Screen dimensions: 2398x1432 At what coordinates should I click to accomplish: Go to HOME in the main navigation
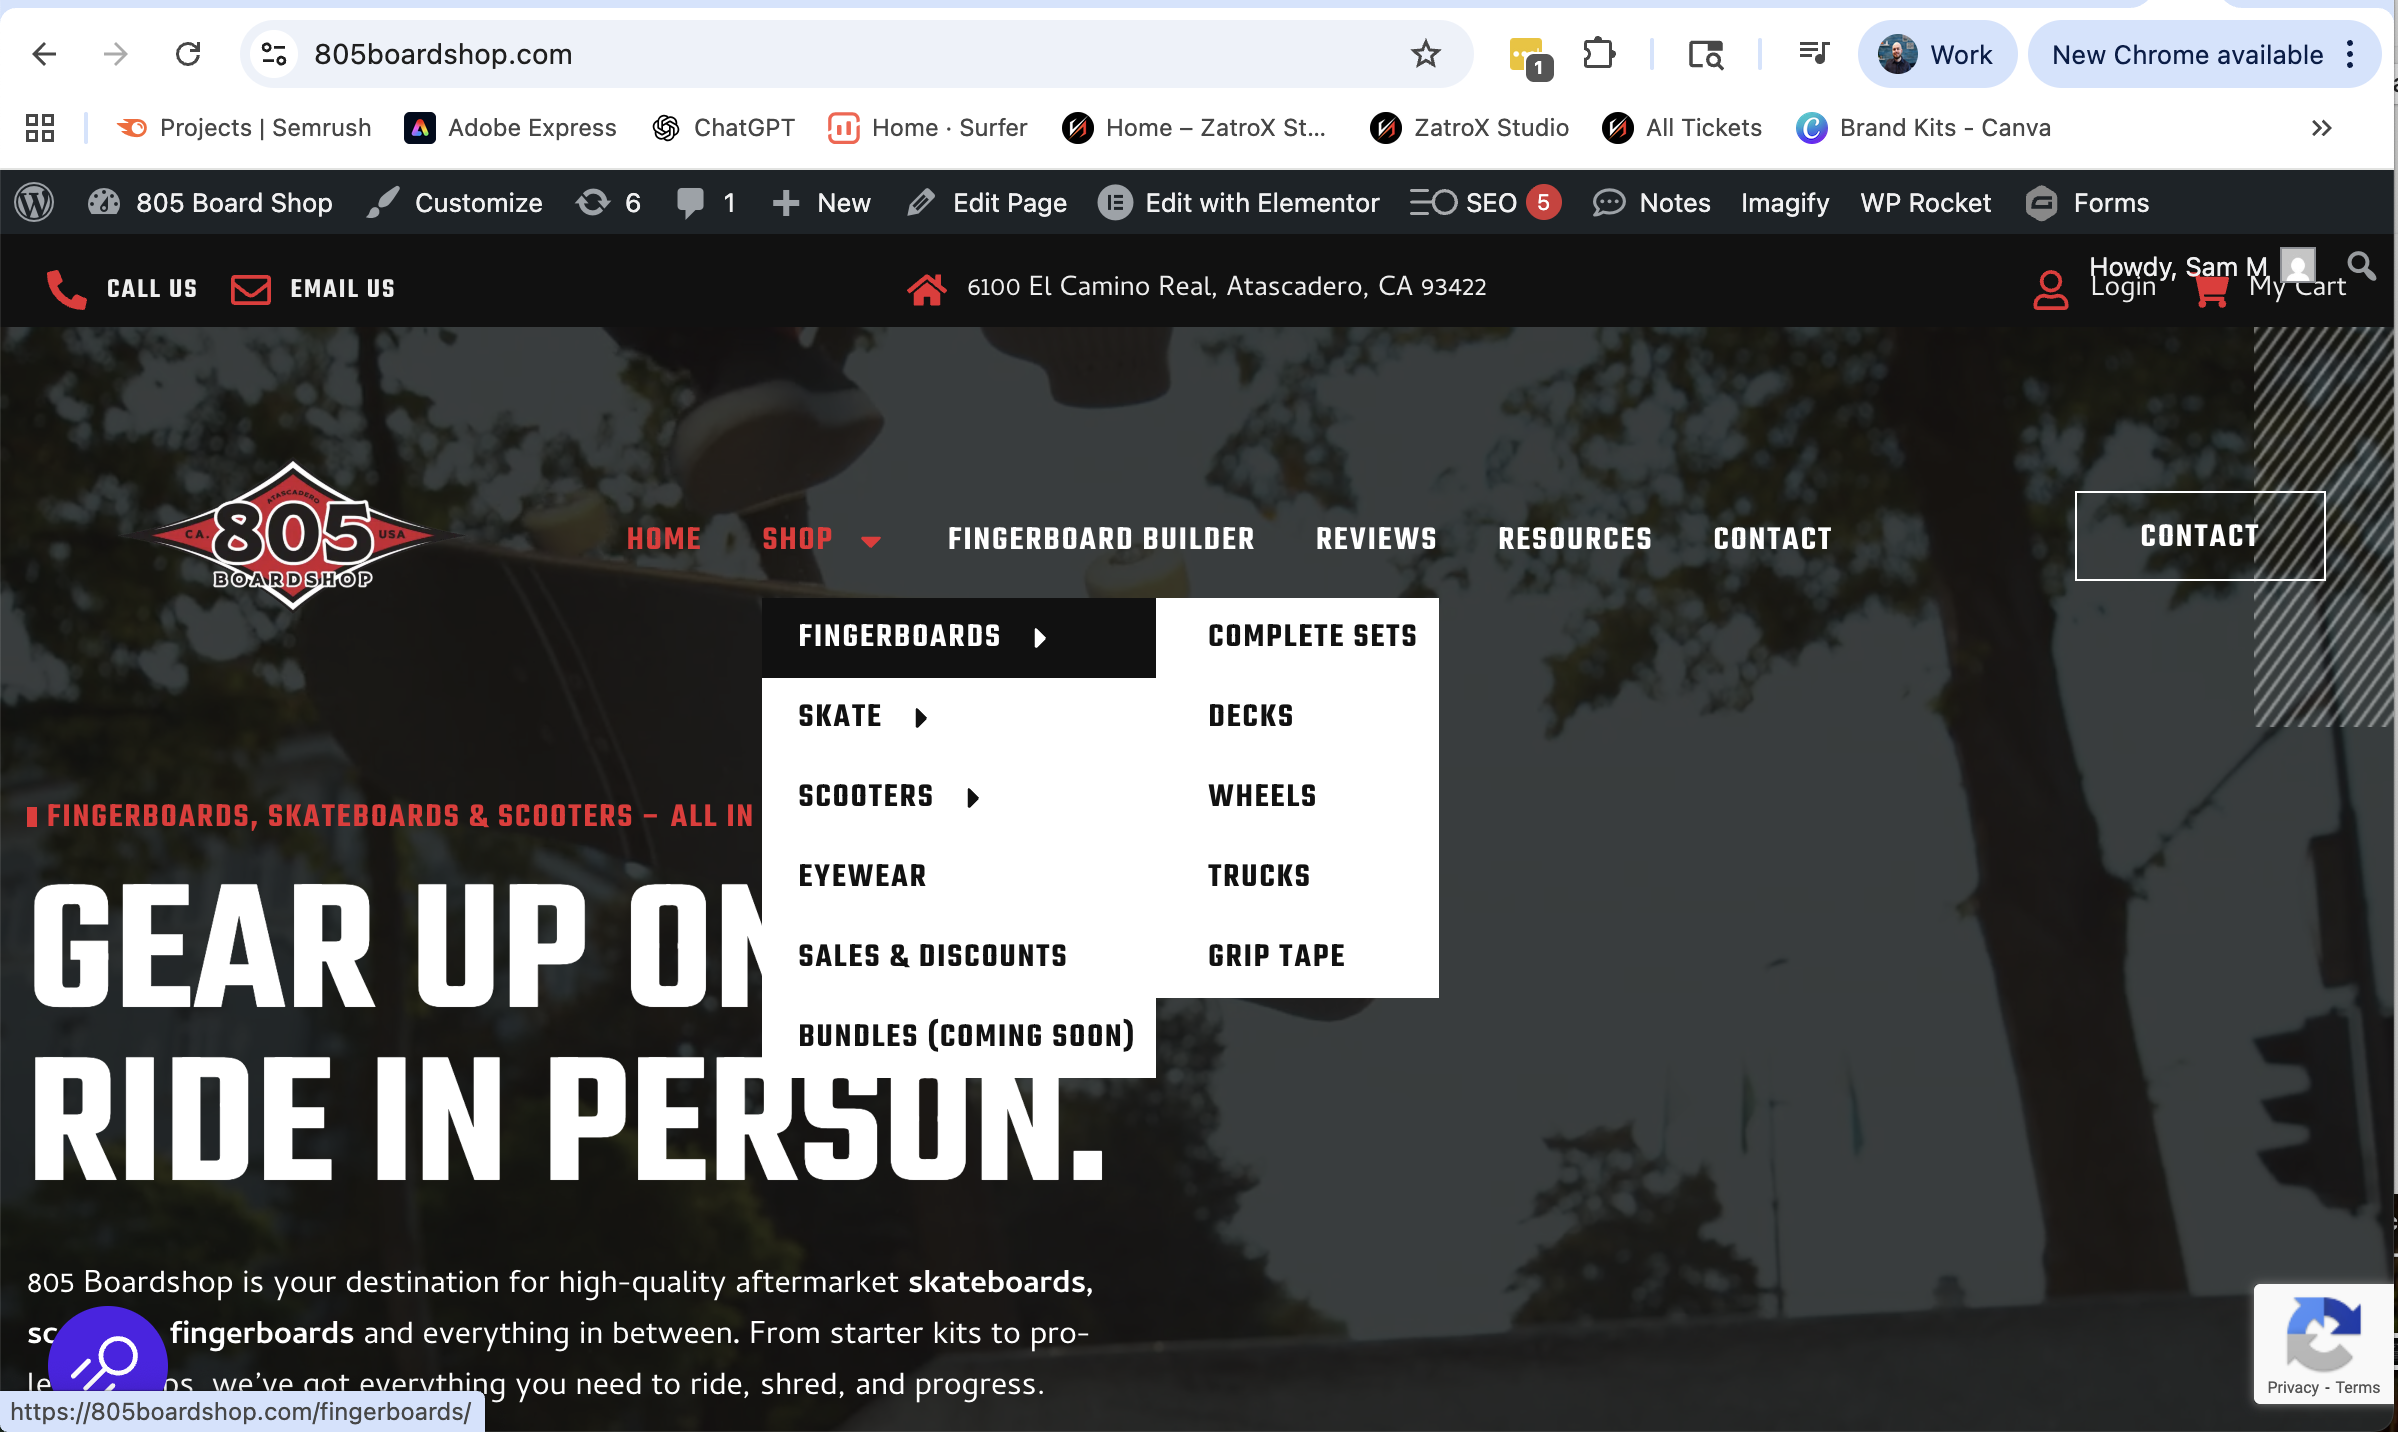point(663,538)
